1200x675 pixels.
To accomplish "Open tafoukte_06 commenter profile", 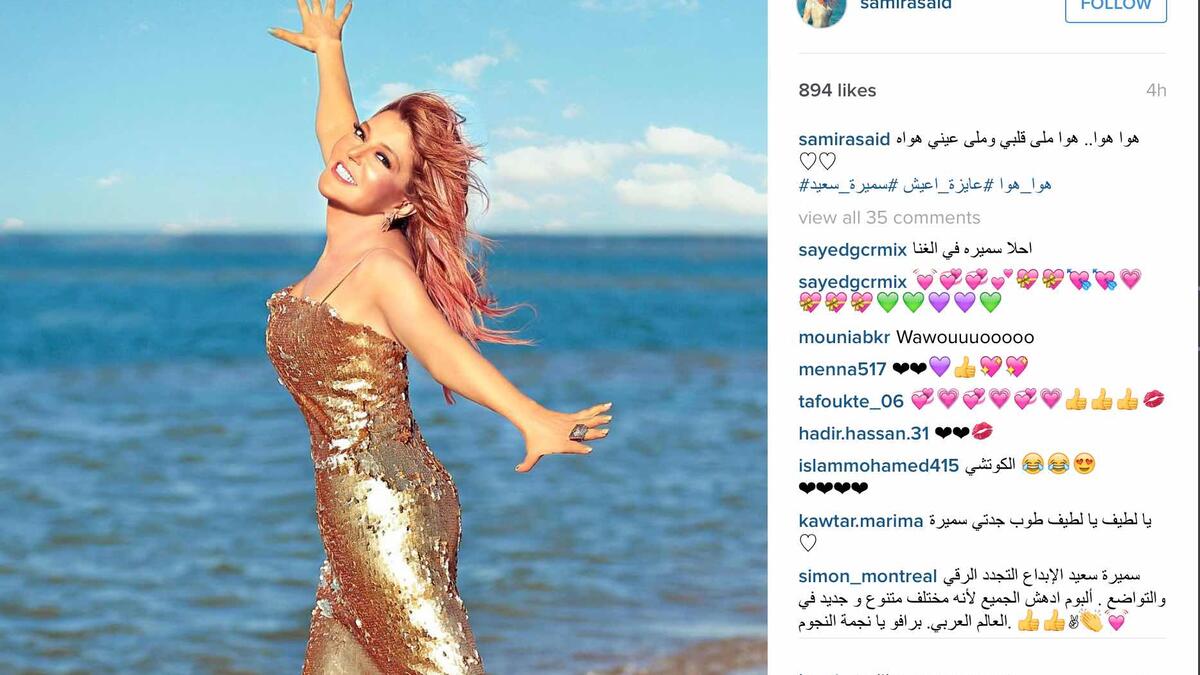I will (x=851, y=401).
